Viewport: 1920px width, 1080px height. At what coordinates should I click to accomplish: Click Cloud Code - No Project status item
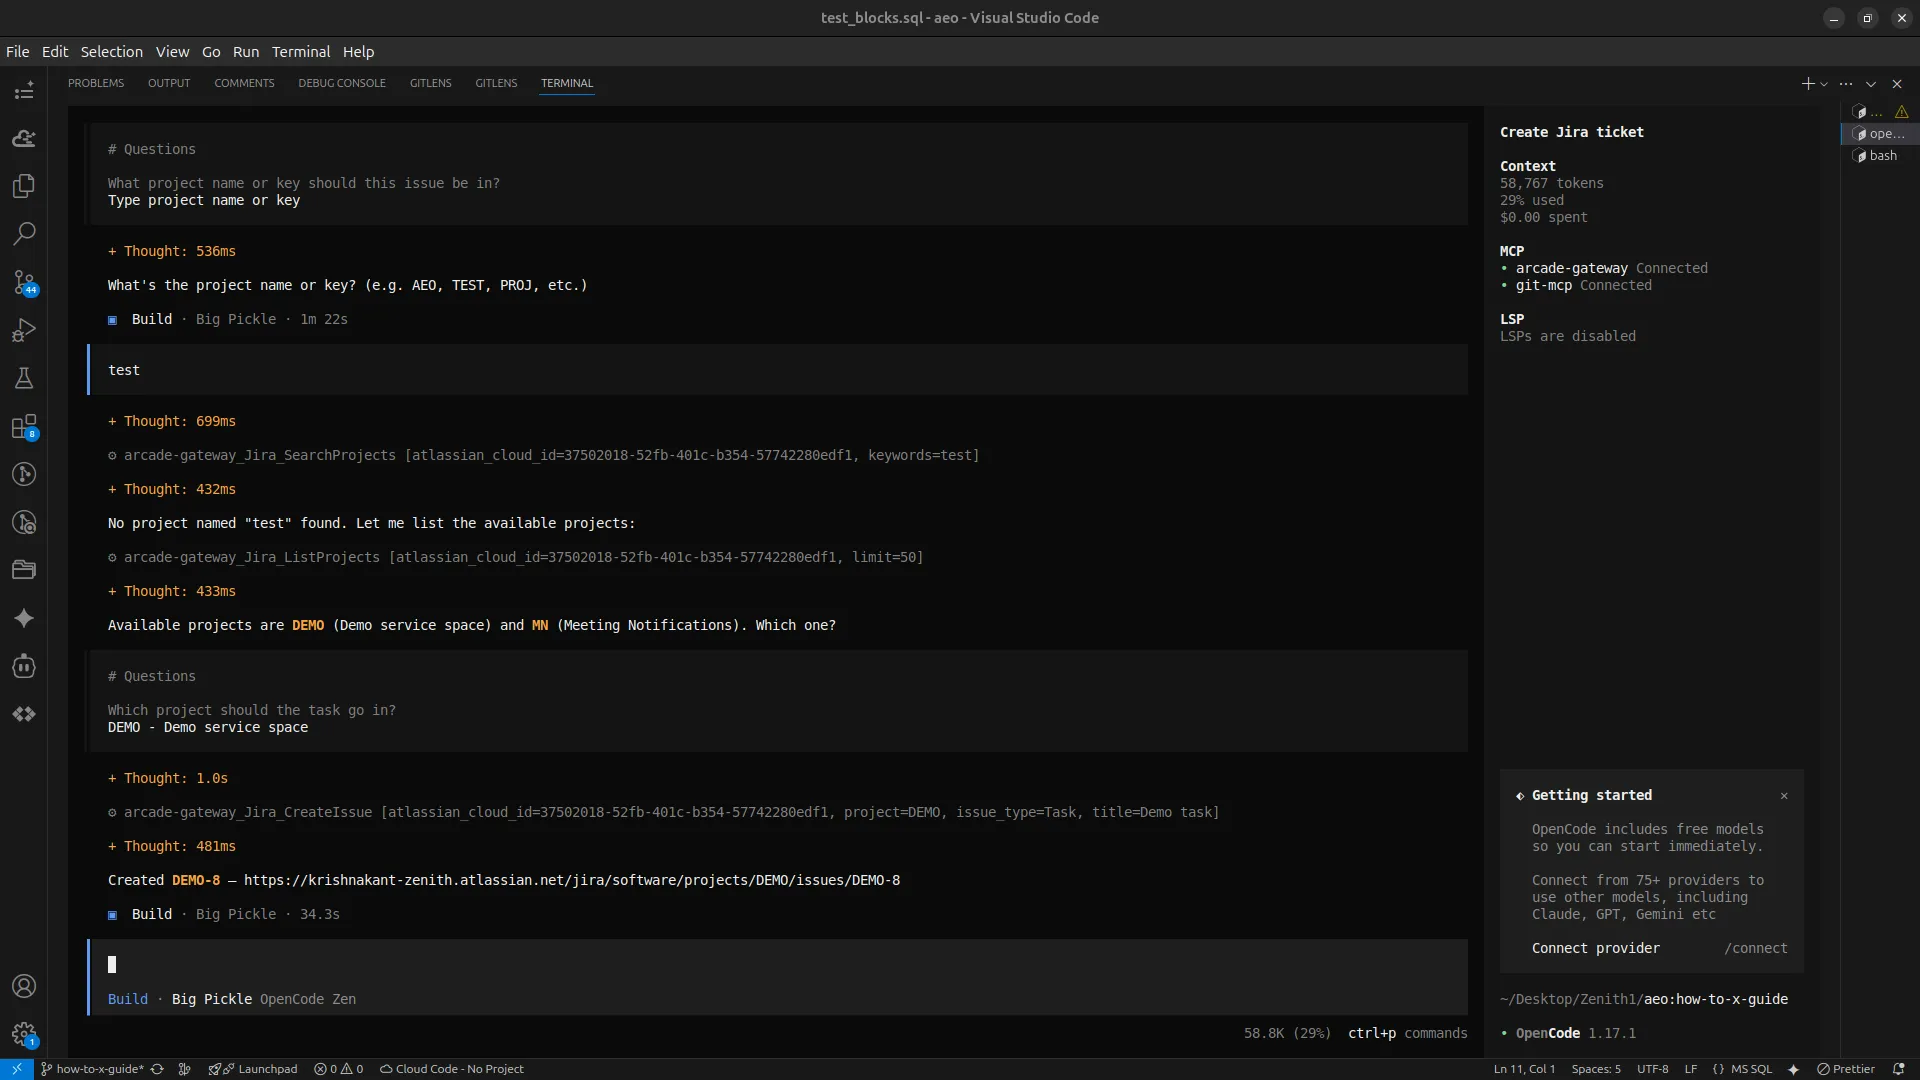[x=452, y=1069]
